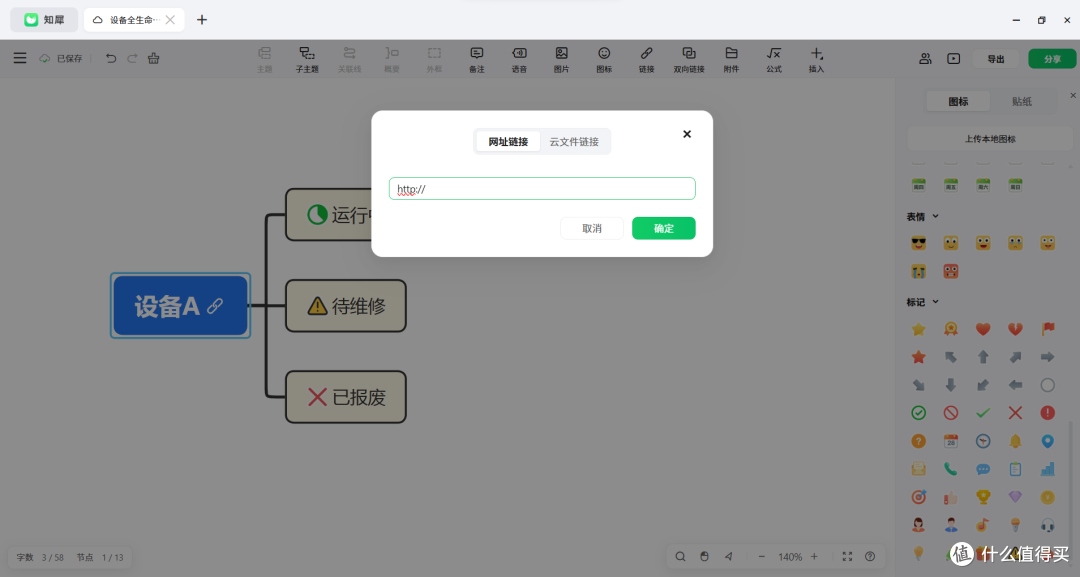Open the 附件 attachment tool

coord(731,60)
